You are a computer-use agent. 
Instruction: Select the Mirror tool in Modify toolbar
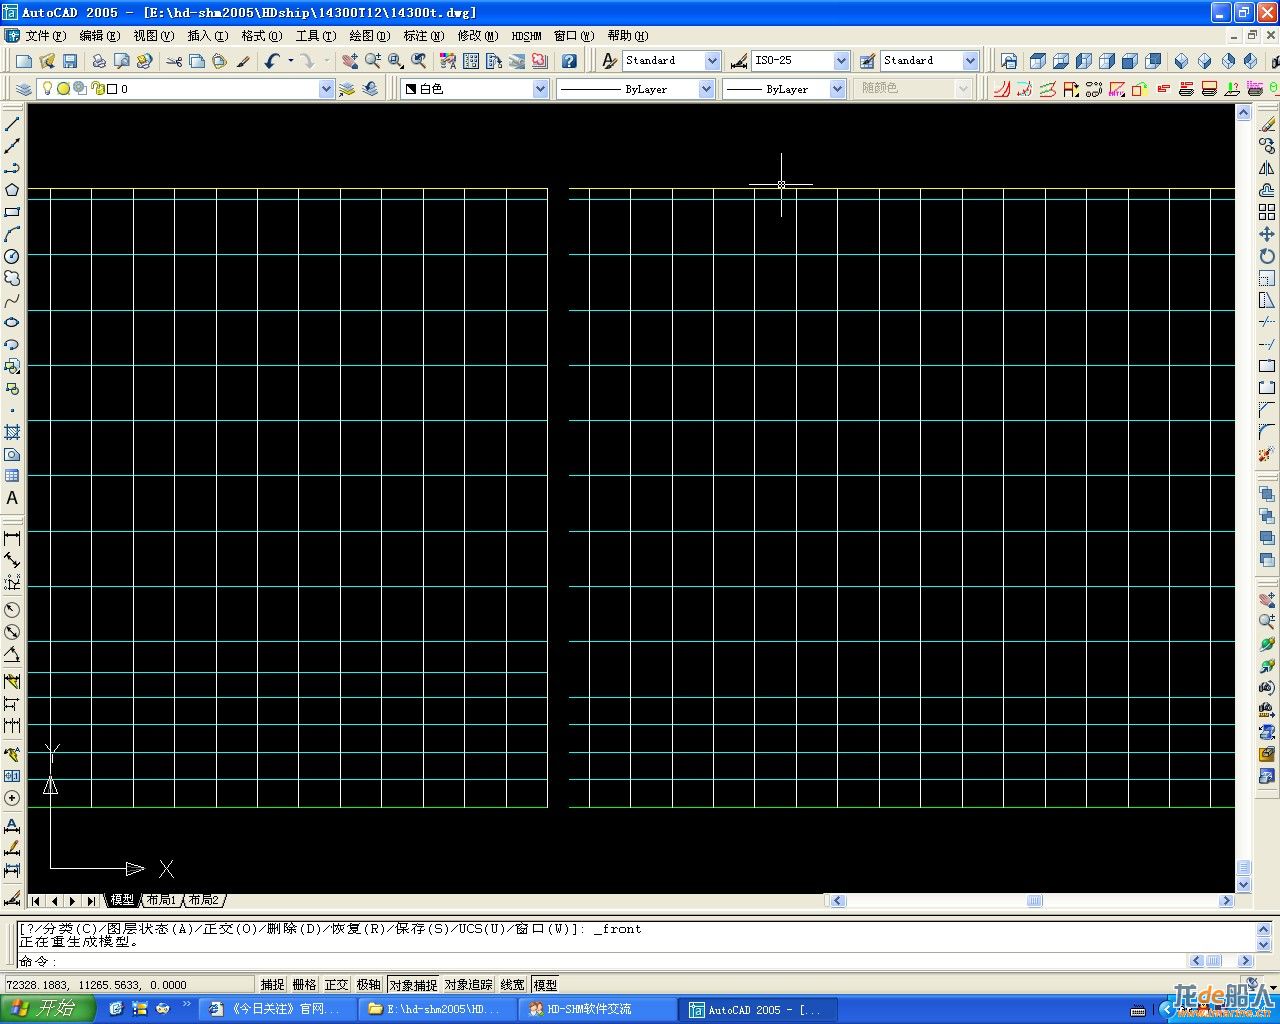click(1267, 168)
